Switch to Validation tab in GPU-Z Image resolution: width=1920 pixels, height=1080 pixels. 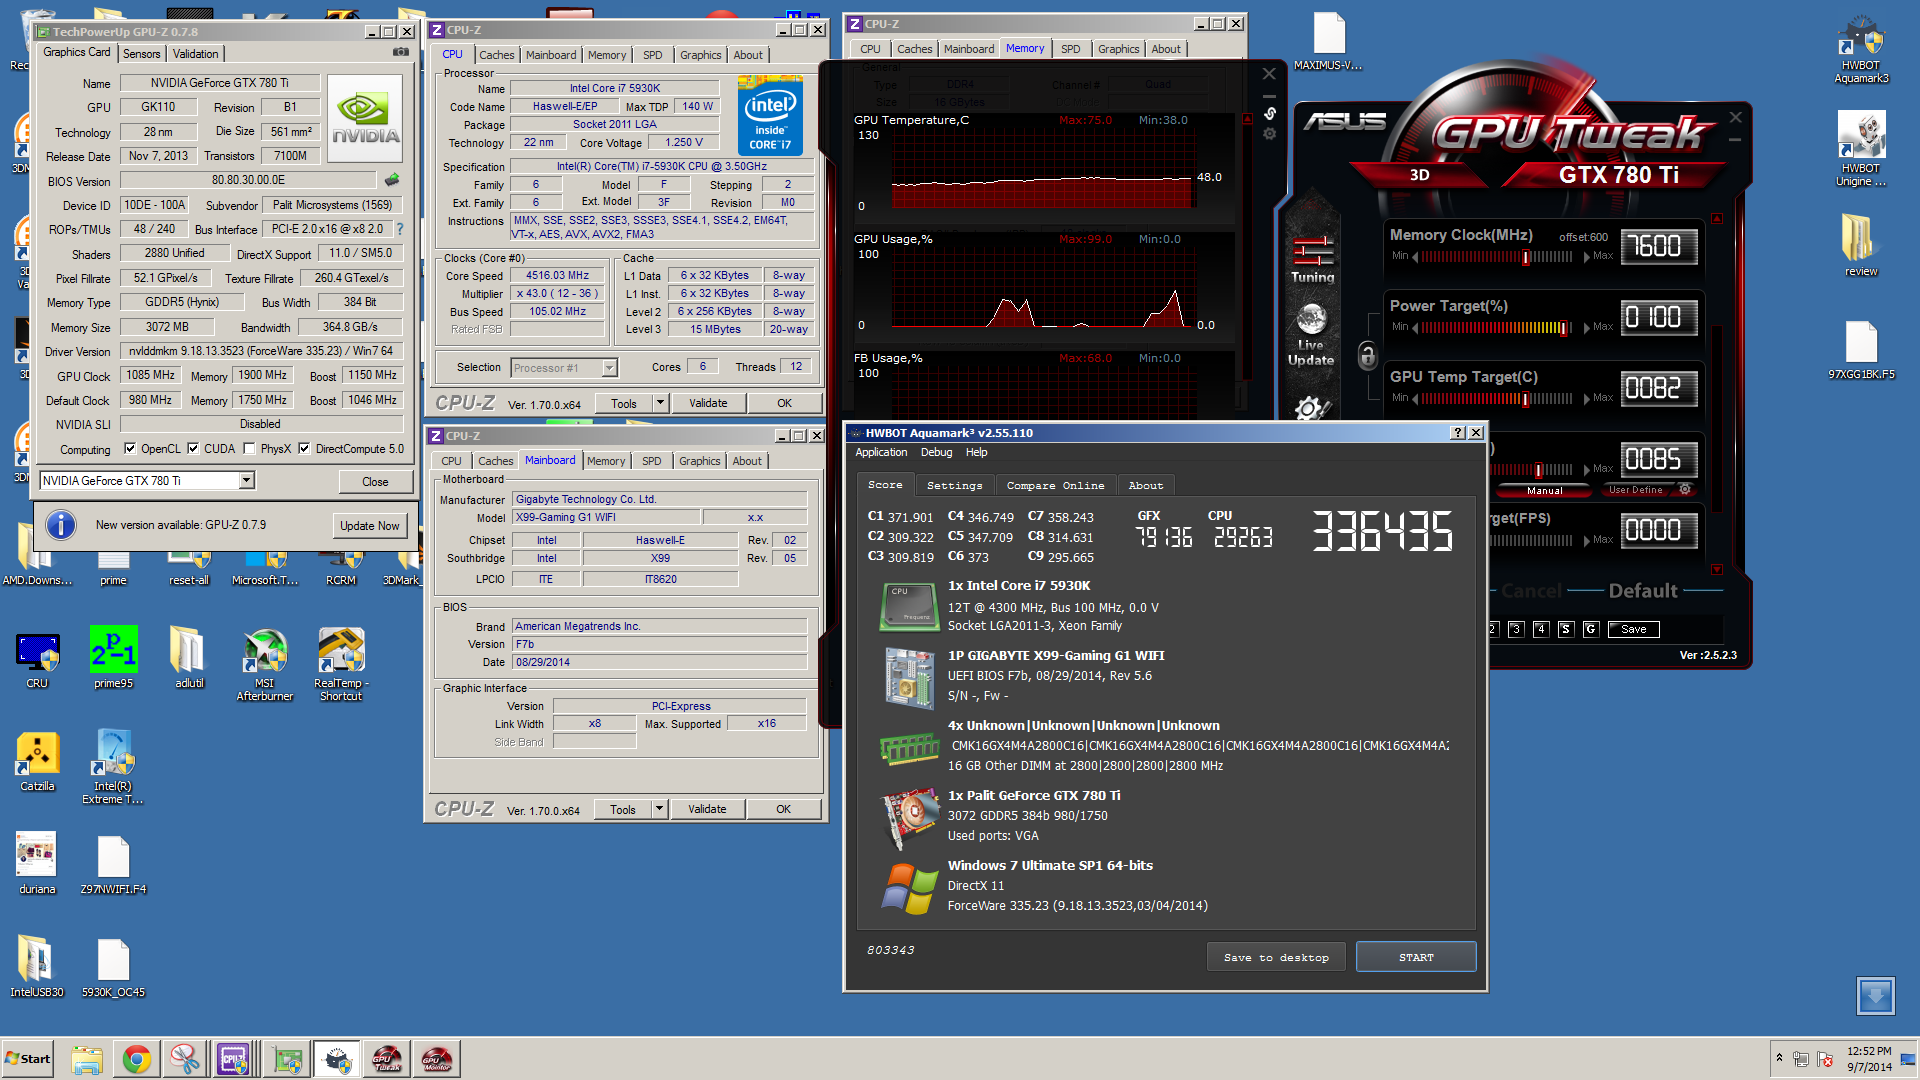click(196, 54)
